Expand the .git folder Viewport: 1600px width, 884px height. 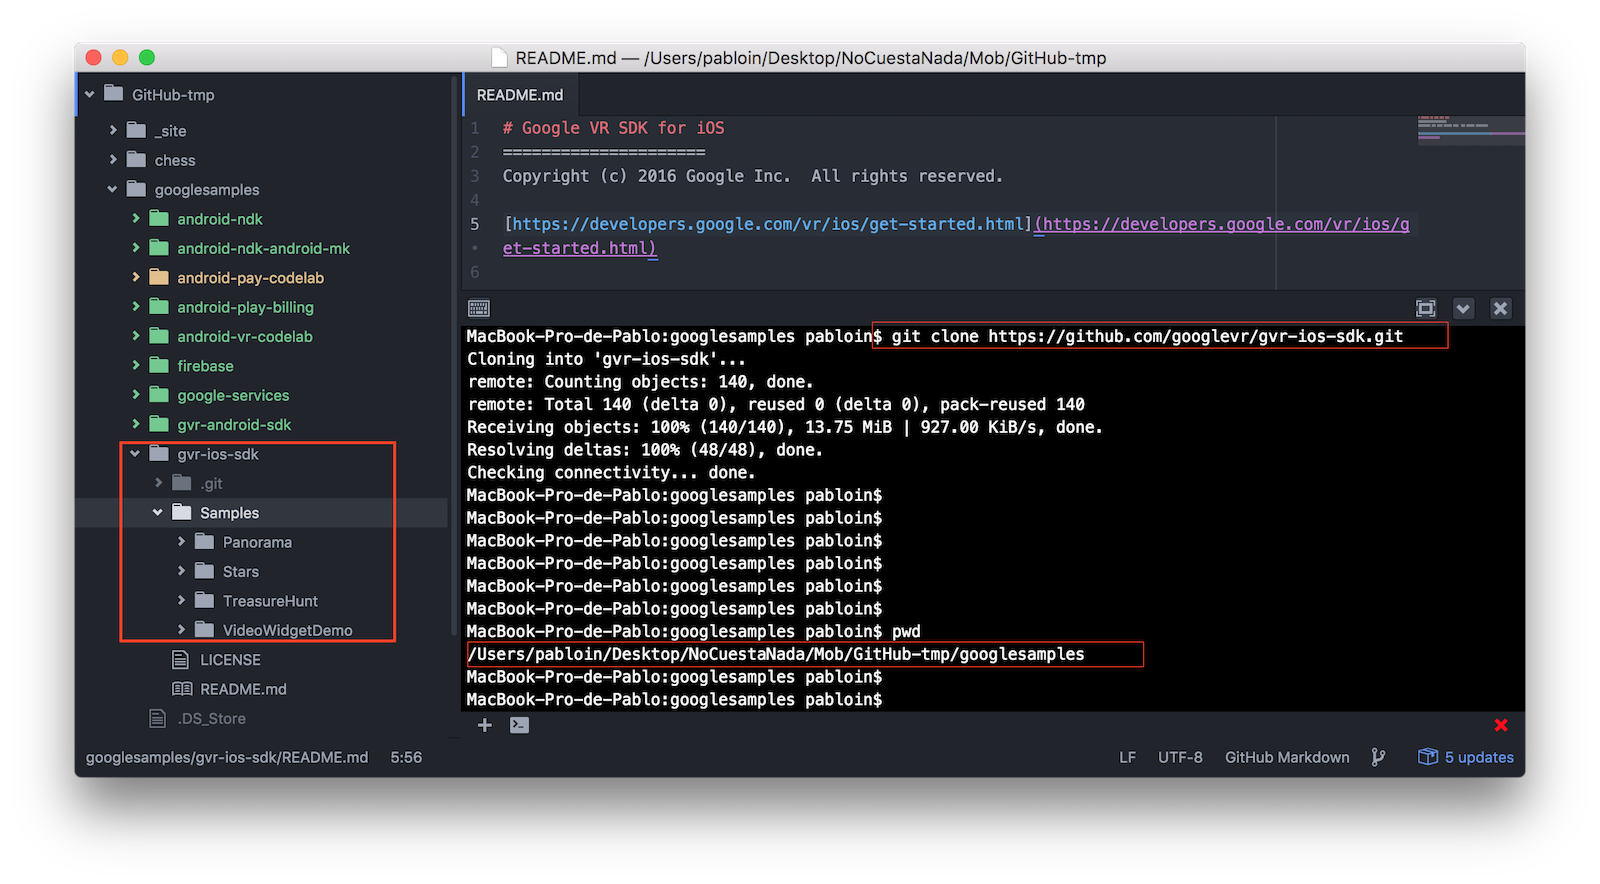click(159, 483)
